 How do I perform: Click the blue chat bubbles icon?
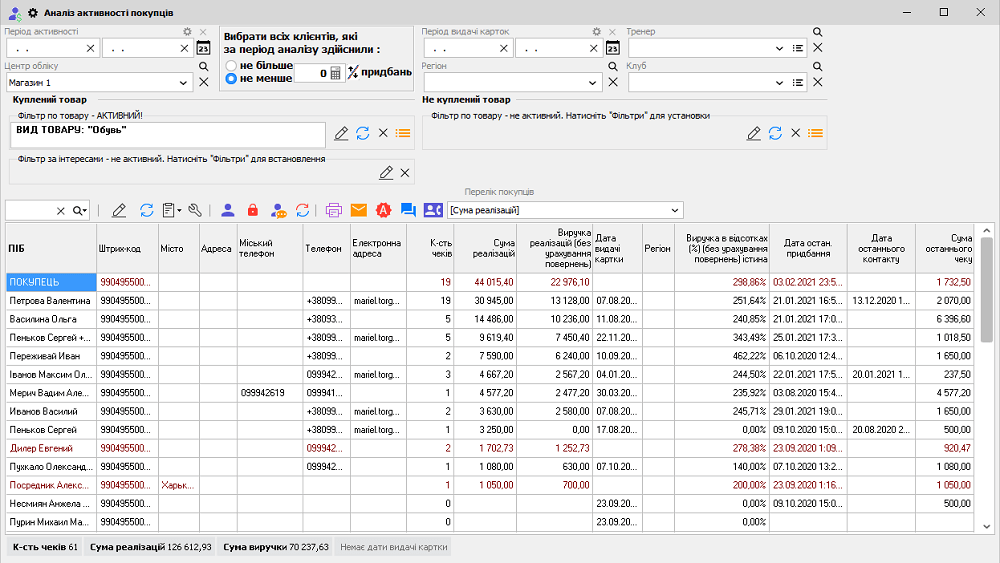click(408, 210)
